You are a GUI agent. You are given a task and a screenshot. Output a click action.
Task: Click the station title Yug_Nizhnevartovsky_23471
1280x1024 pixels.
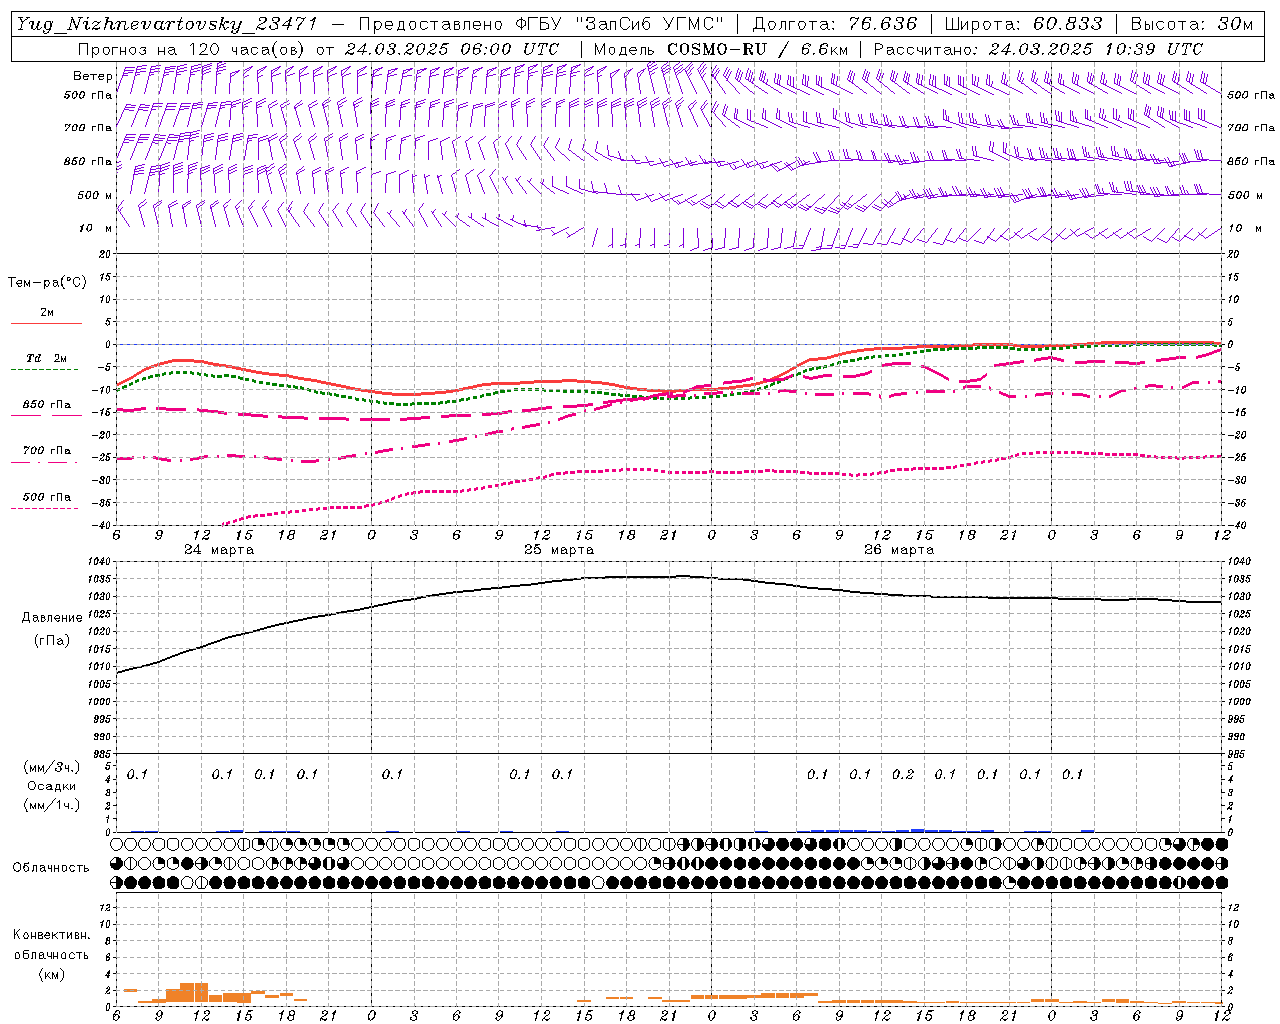pos(167,24)
